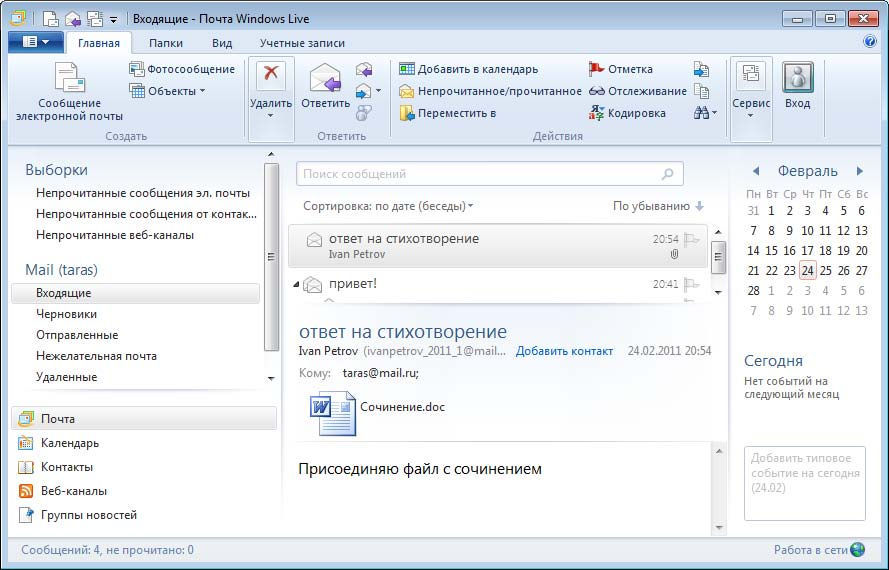
Task: Click Добавить в календарь
Action: pyautogui.click(x=468, y=69)
